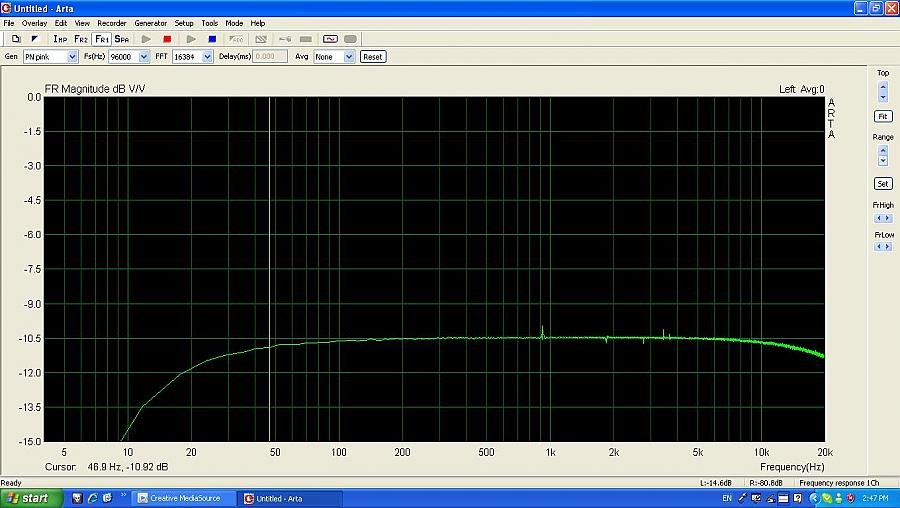
Task: Click the 'R:-80.8dB' status bar entry
Action: tap(766, 483)
